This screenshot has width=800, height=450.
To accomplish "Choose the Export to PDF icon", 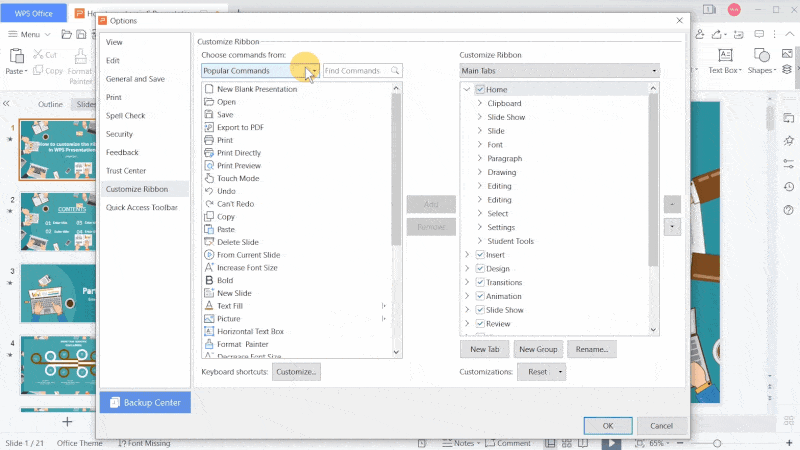I will click(209, 127).
